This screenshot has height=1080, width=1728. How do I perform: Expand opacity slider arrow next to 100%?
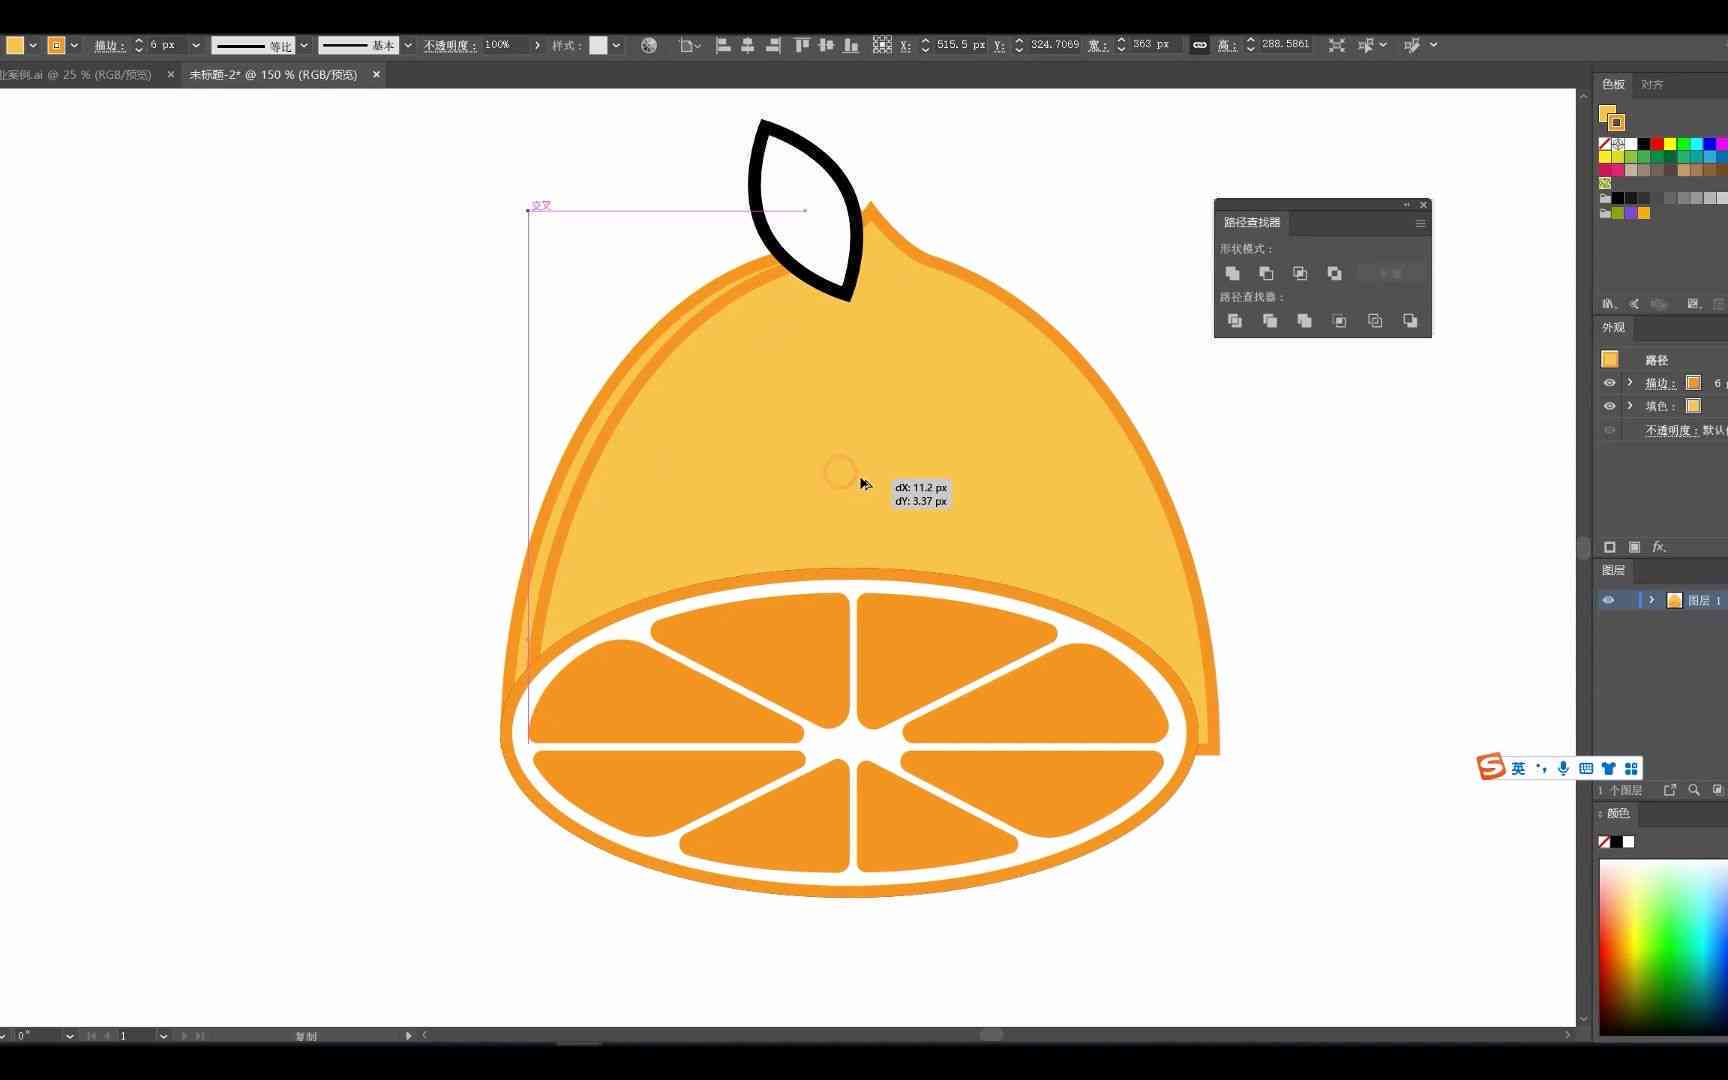pyautogui.click(x=537, y=45)
